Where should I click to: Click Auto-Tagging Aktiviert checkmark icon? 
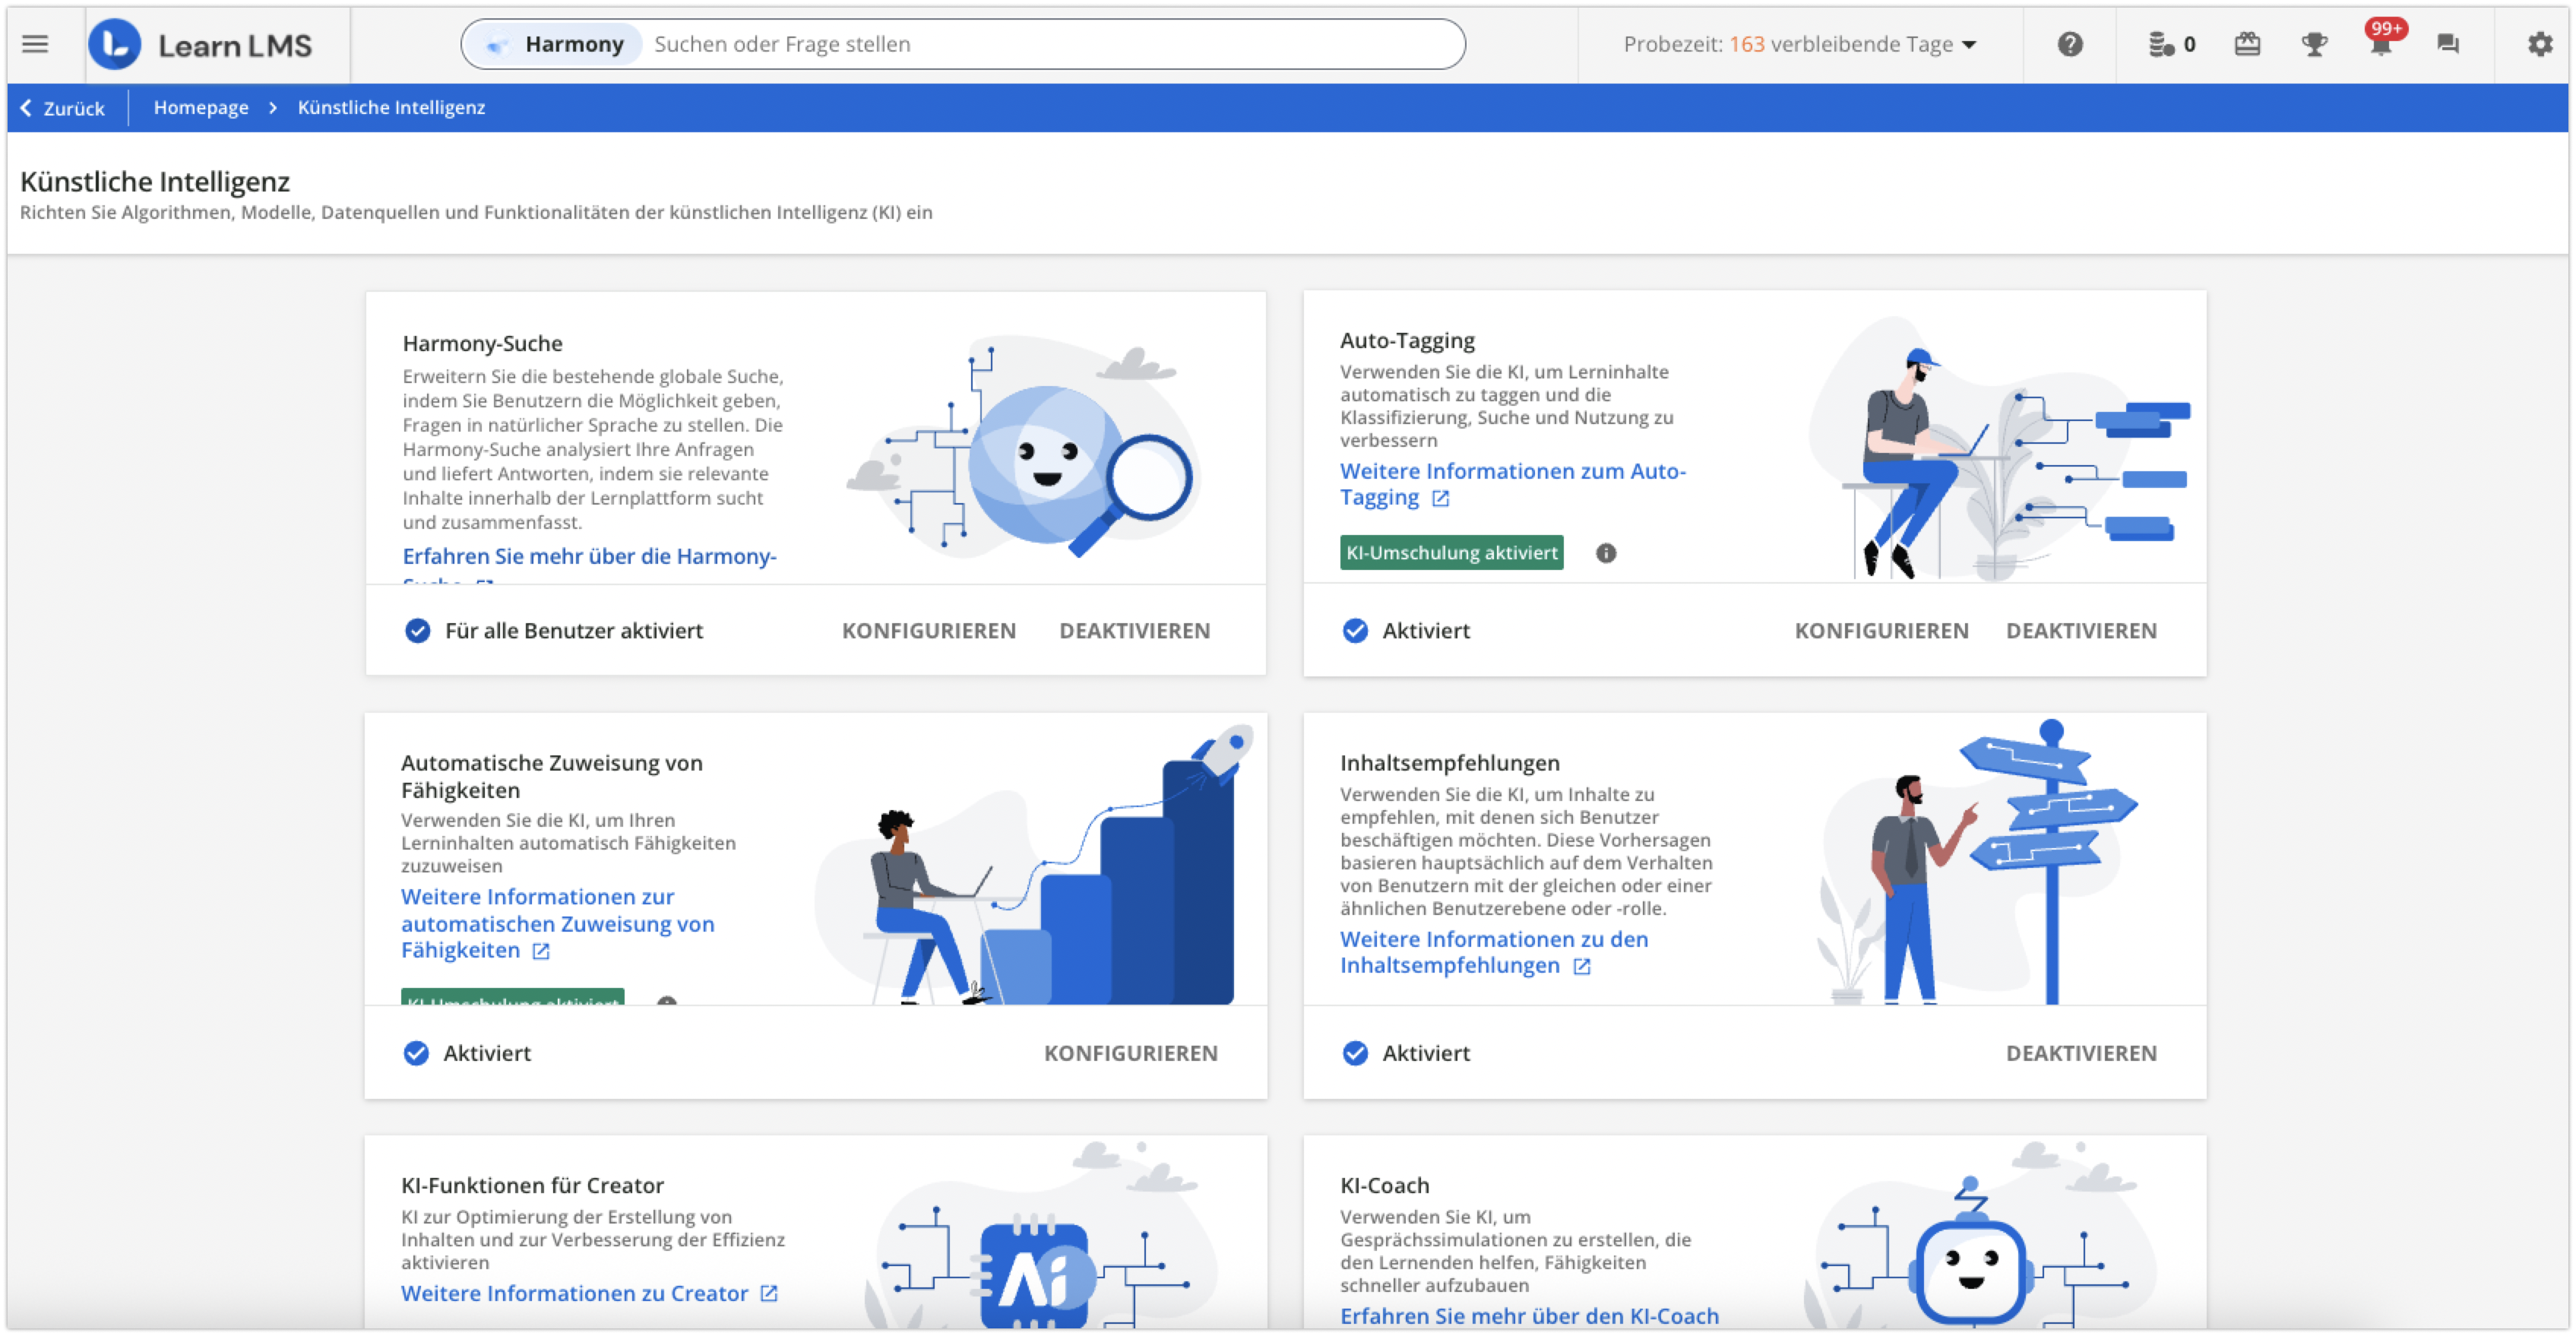point(1354,631)
